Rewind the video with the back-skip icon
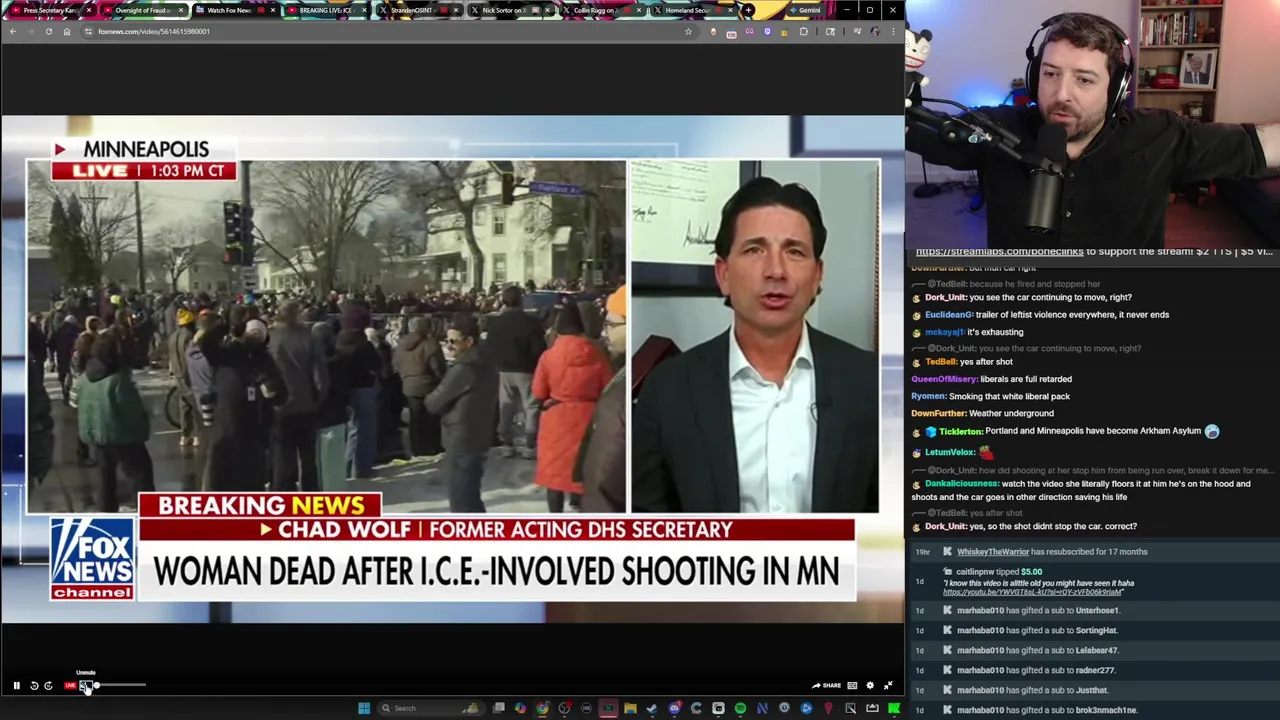 click(x=34, y=686)
